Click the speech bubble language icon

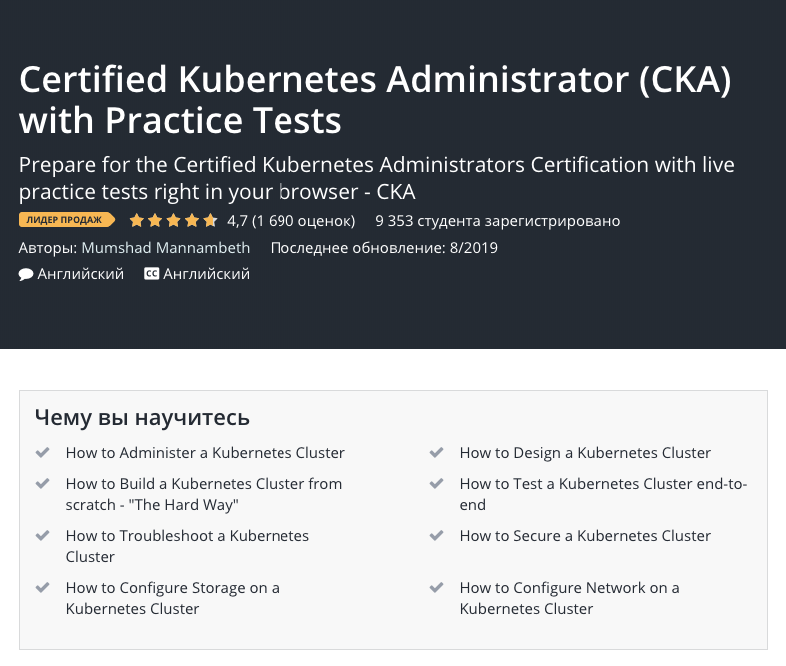26,274
